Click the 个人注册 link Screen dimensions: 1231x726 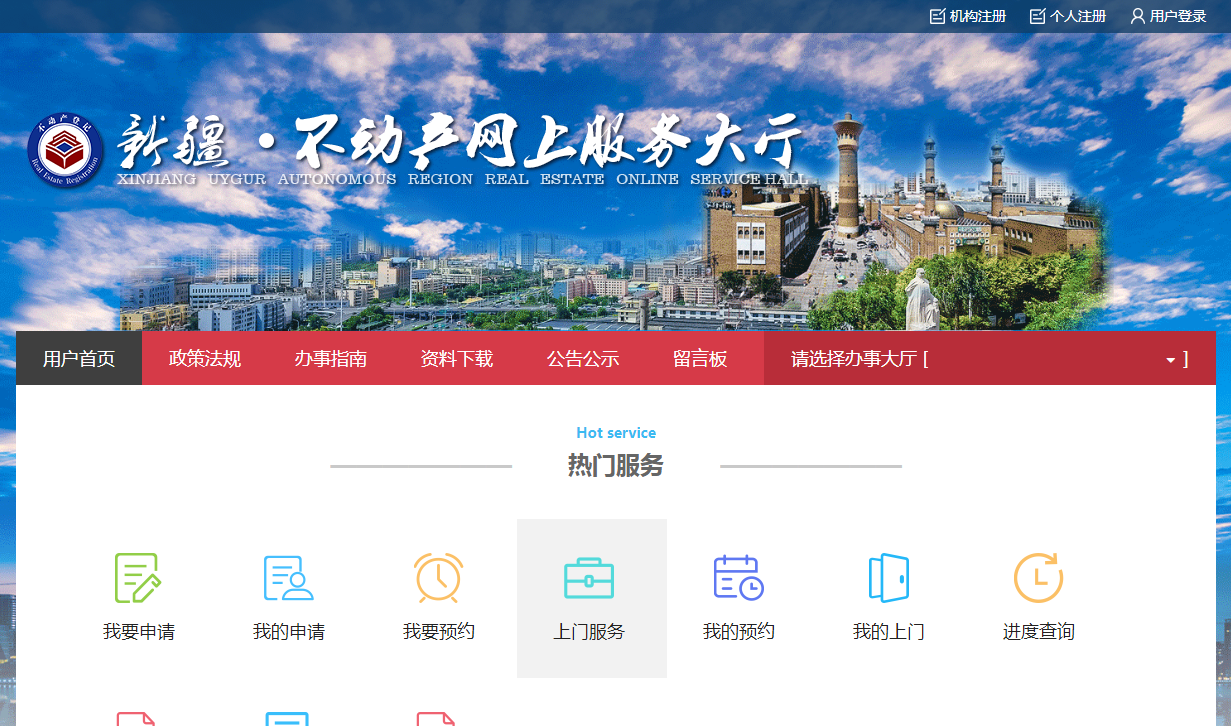1078,16
